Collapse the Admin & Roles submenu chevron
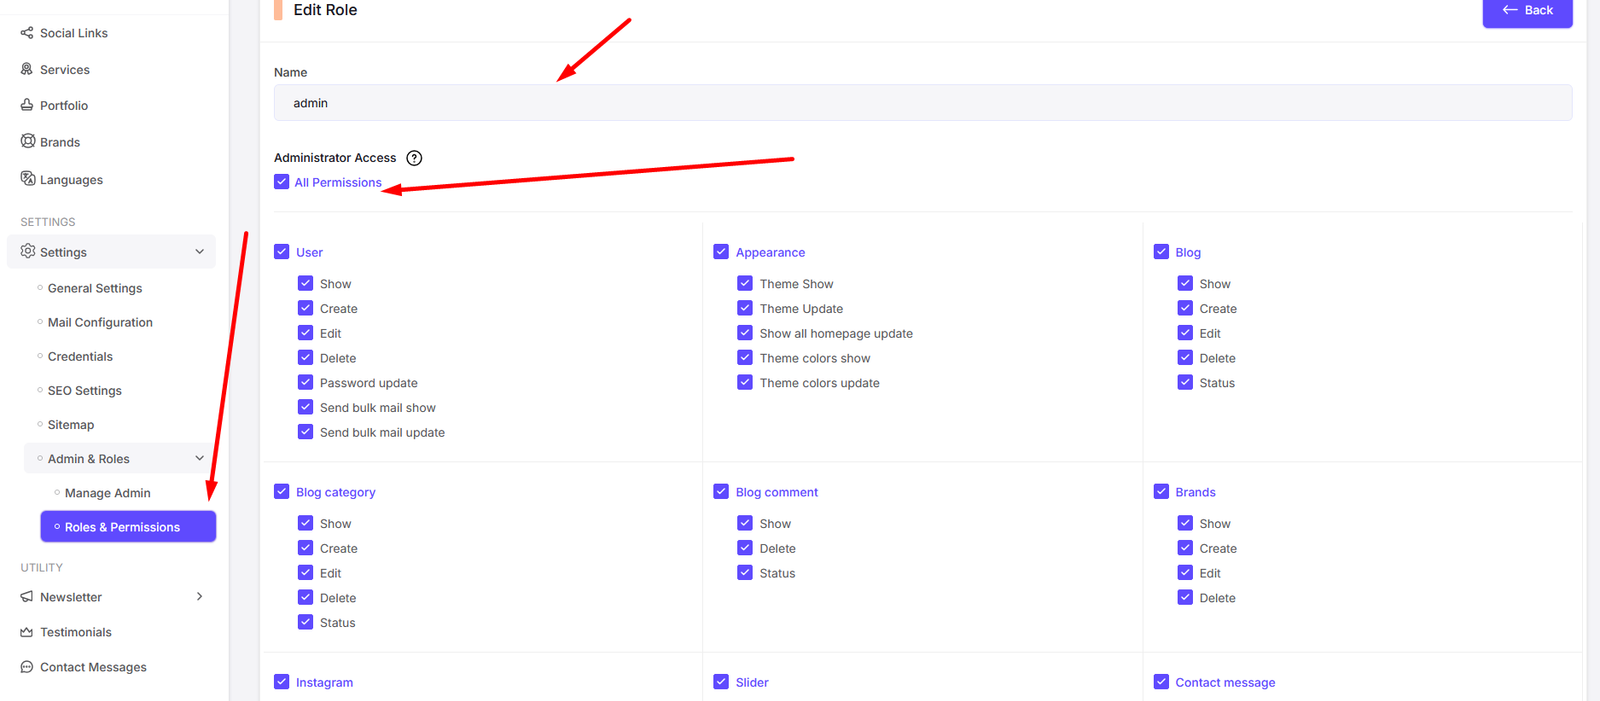 (x=199, y=459)
